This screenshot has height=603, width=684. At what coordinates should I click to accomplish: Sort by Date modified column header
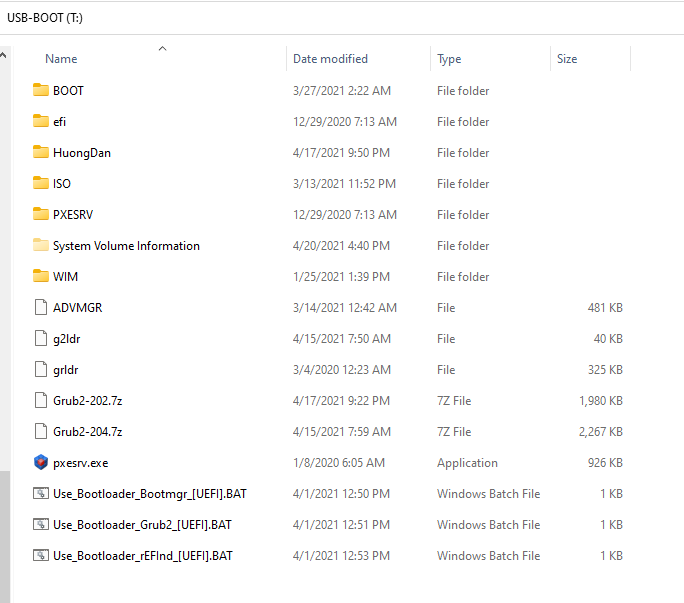[x=330, y=59]
